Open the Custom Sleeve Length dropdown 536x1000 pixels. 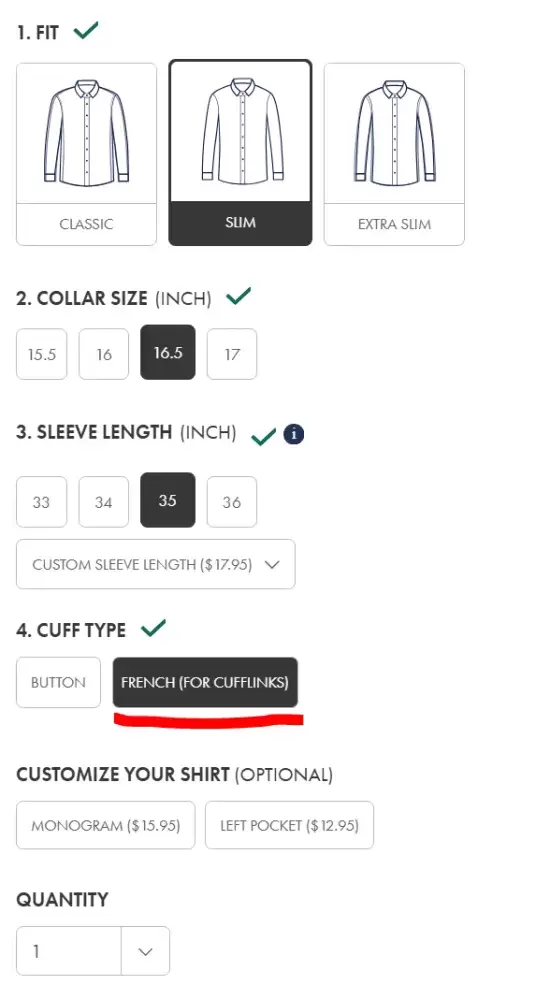pyautogui.click(x=156, y=564)
